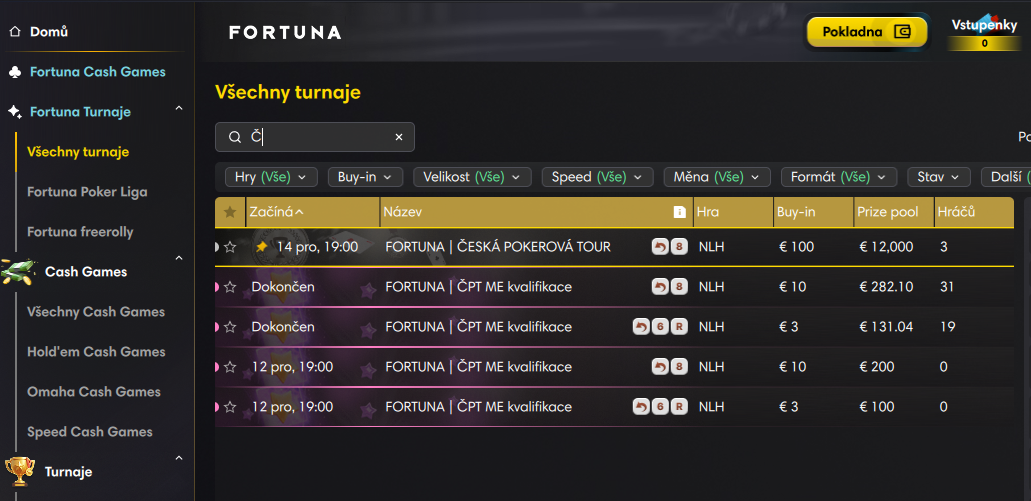The height and width of the screenshot is (501, 1031).
Task: Click the R rebuy badge in €100 prize pool row
Action: tap(679, 407)
